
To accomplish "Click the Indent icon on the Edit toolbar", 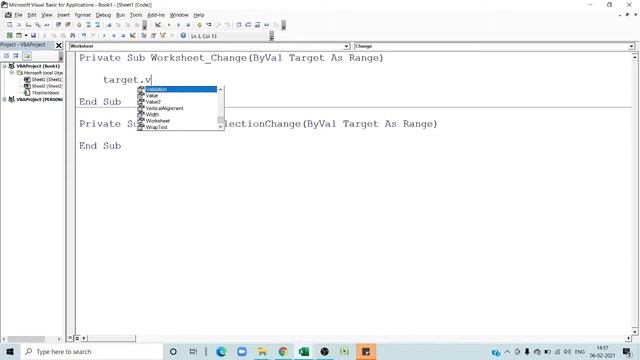I will click(x=58, y=25).
